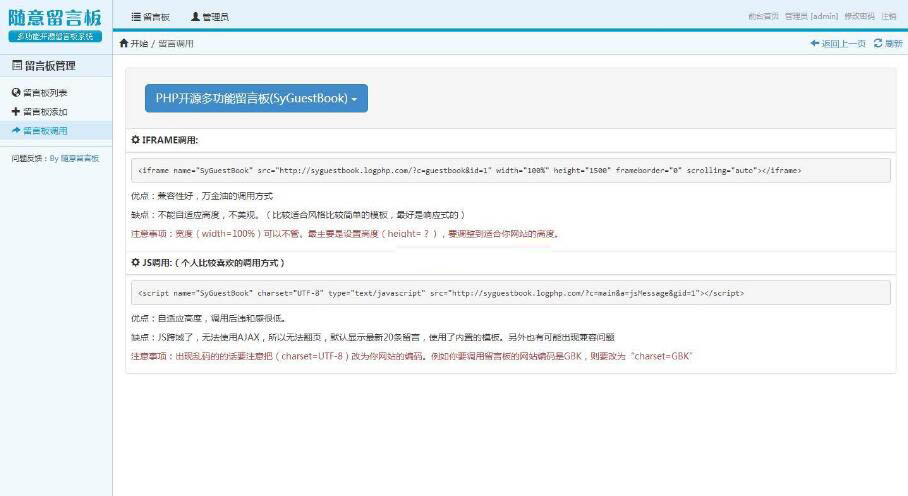Click the 留言调用 breadcrumb text

pos(176,43)
